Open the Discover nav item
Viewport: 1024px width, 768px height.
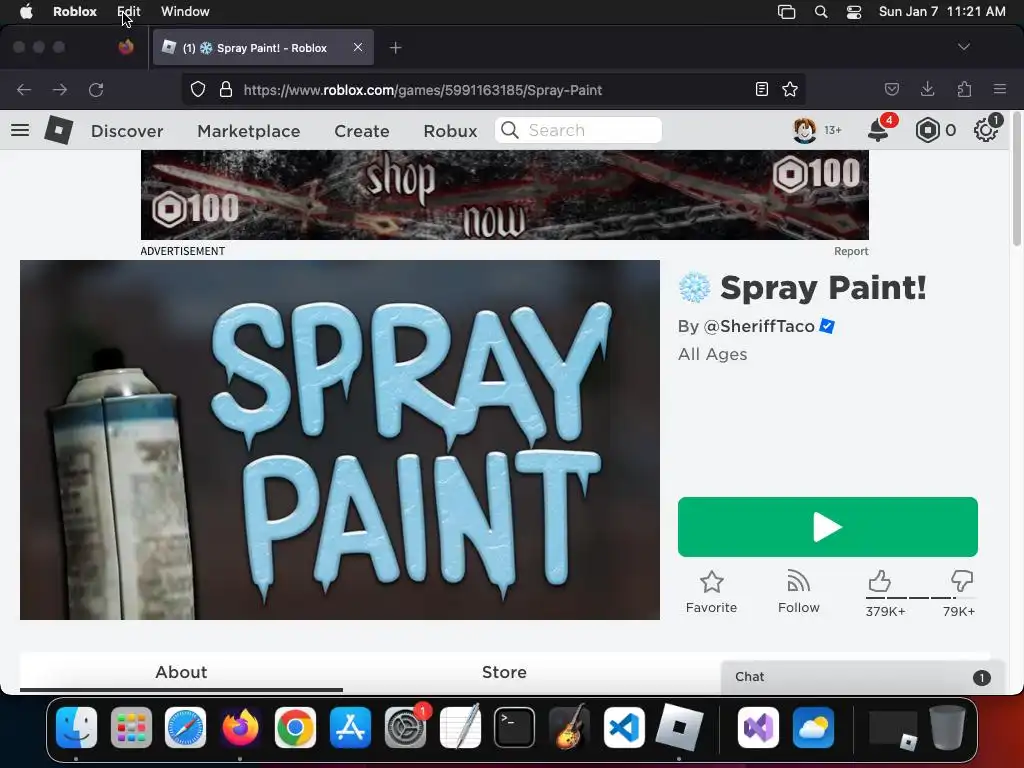point(127,131)
